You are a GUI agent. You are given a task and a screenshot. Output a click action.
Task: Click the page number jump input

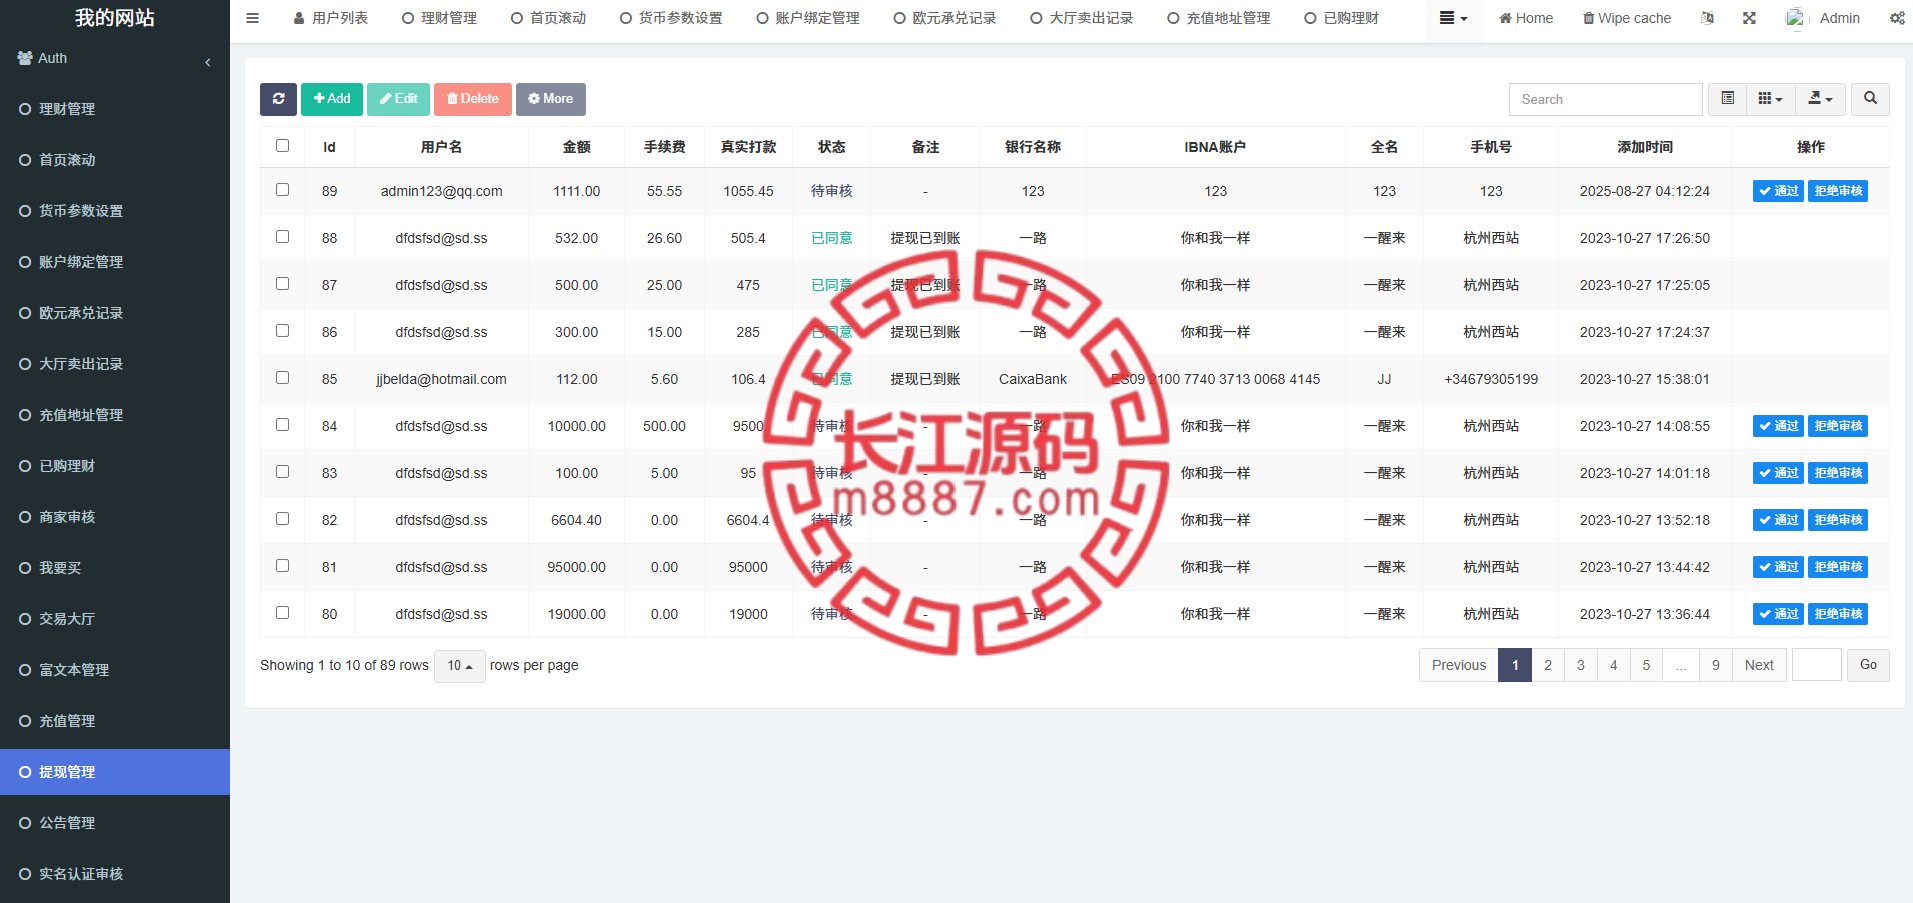(1817, 665)
